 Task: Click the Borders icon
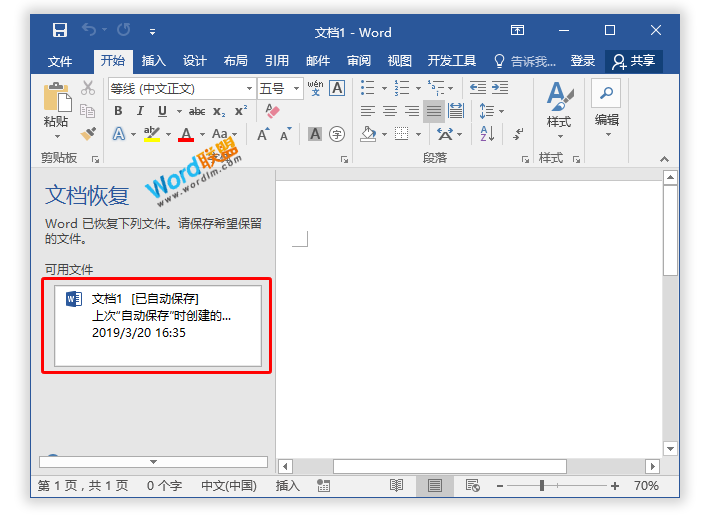click(x=402, y=134)
